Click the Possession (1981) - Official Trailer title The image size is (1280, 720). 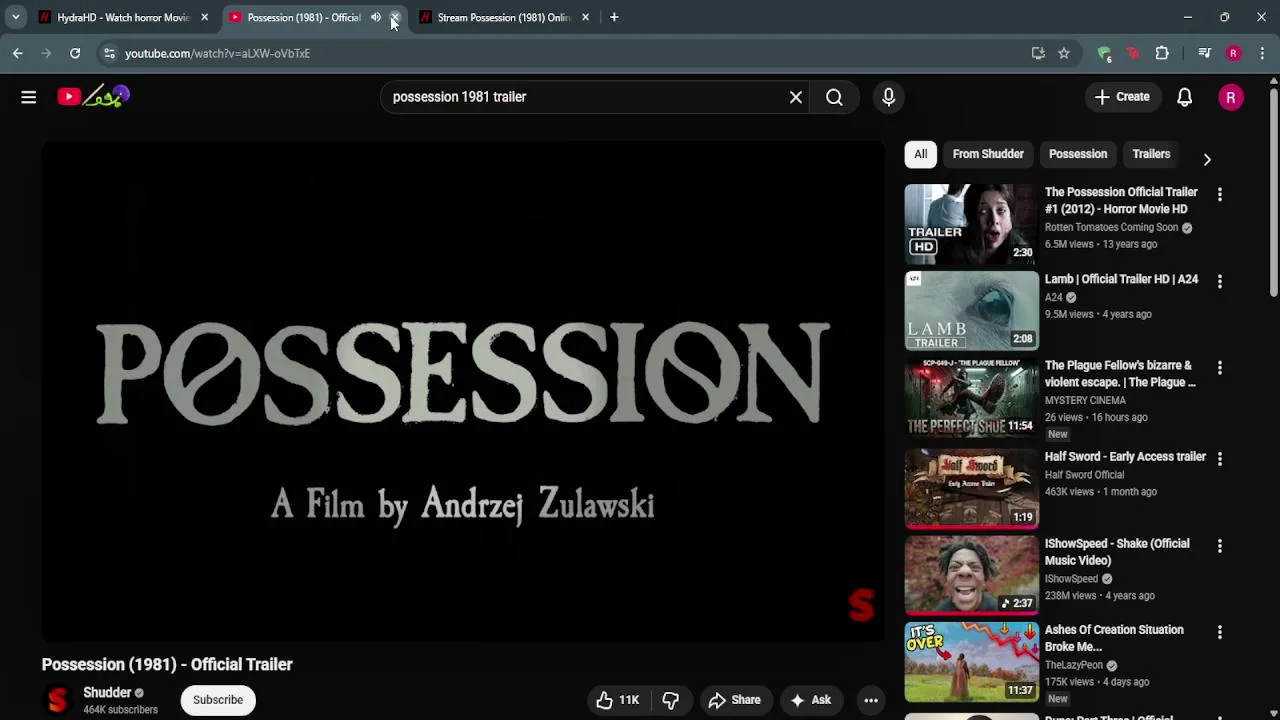167,664
